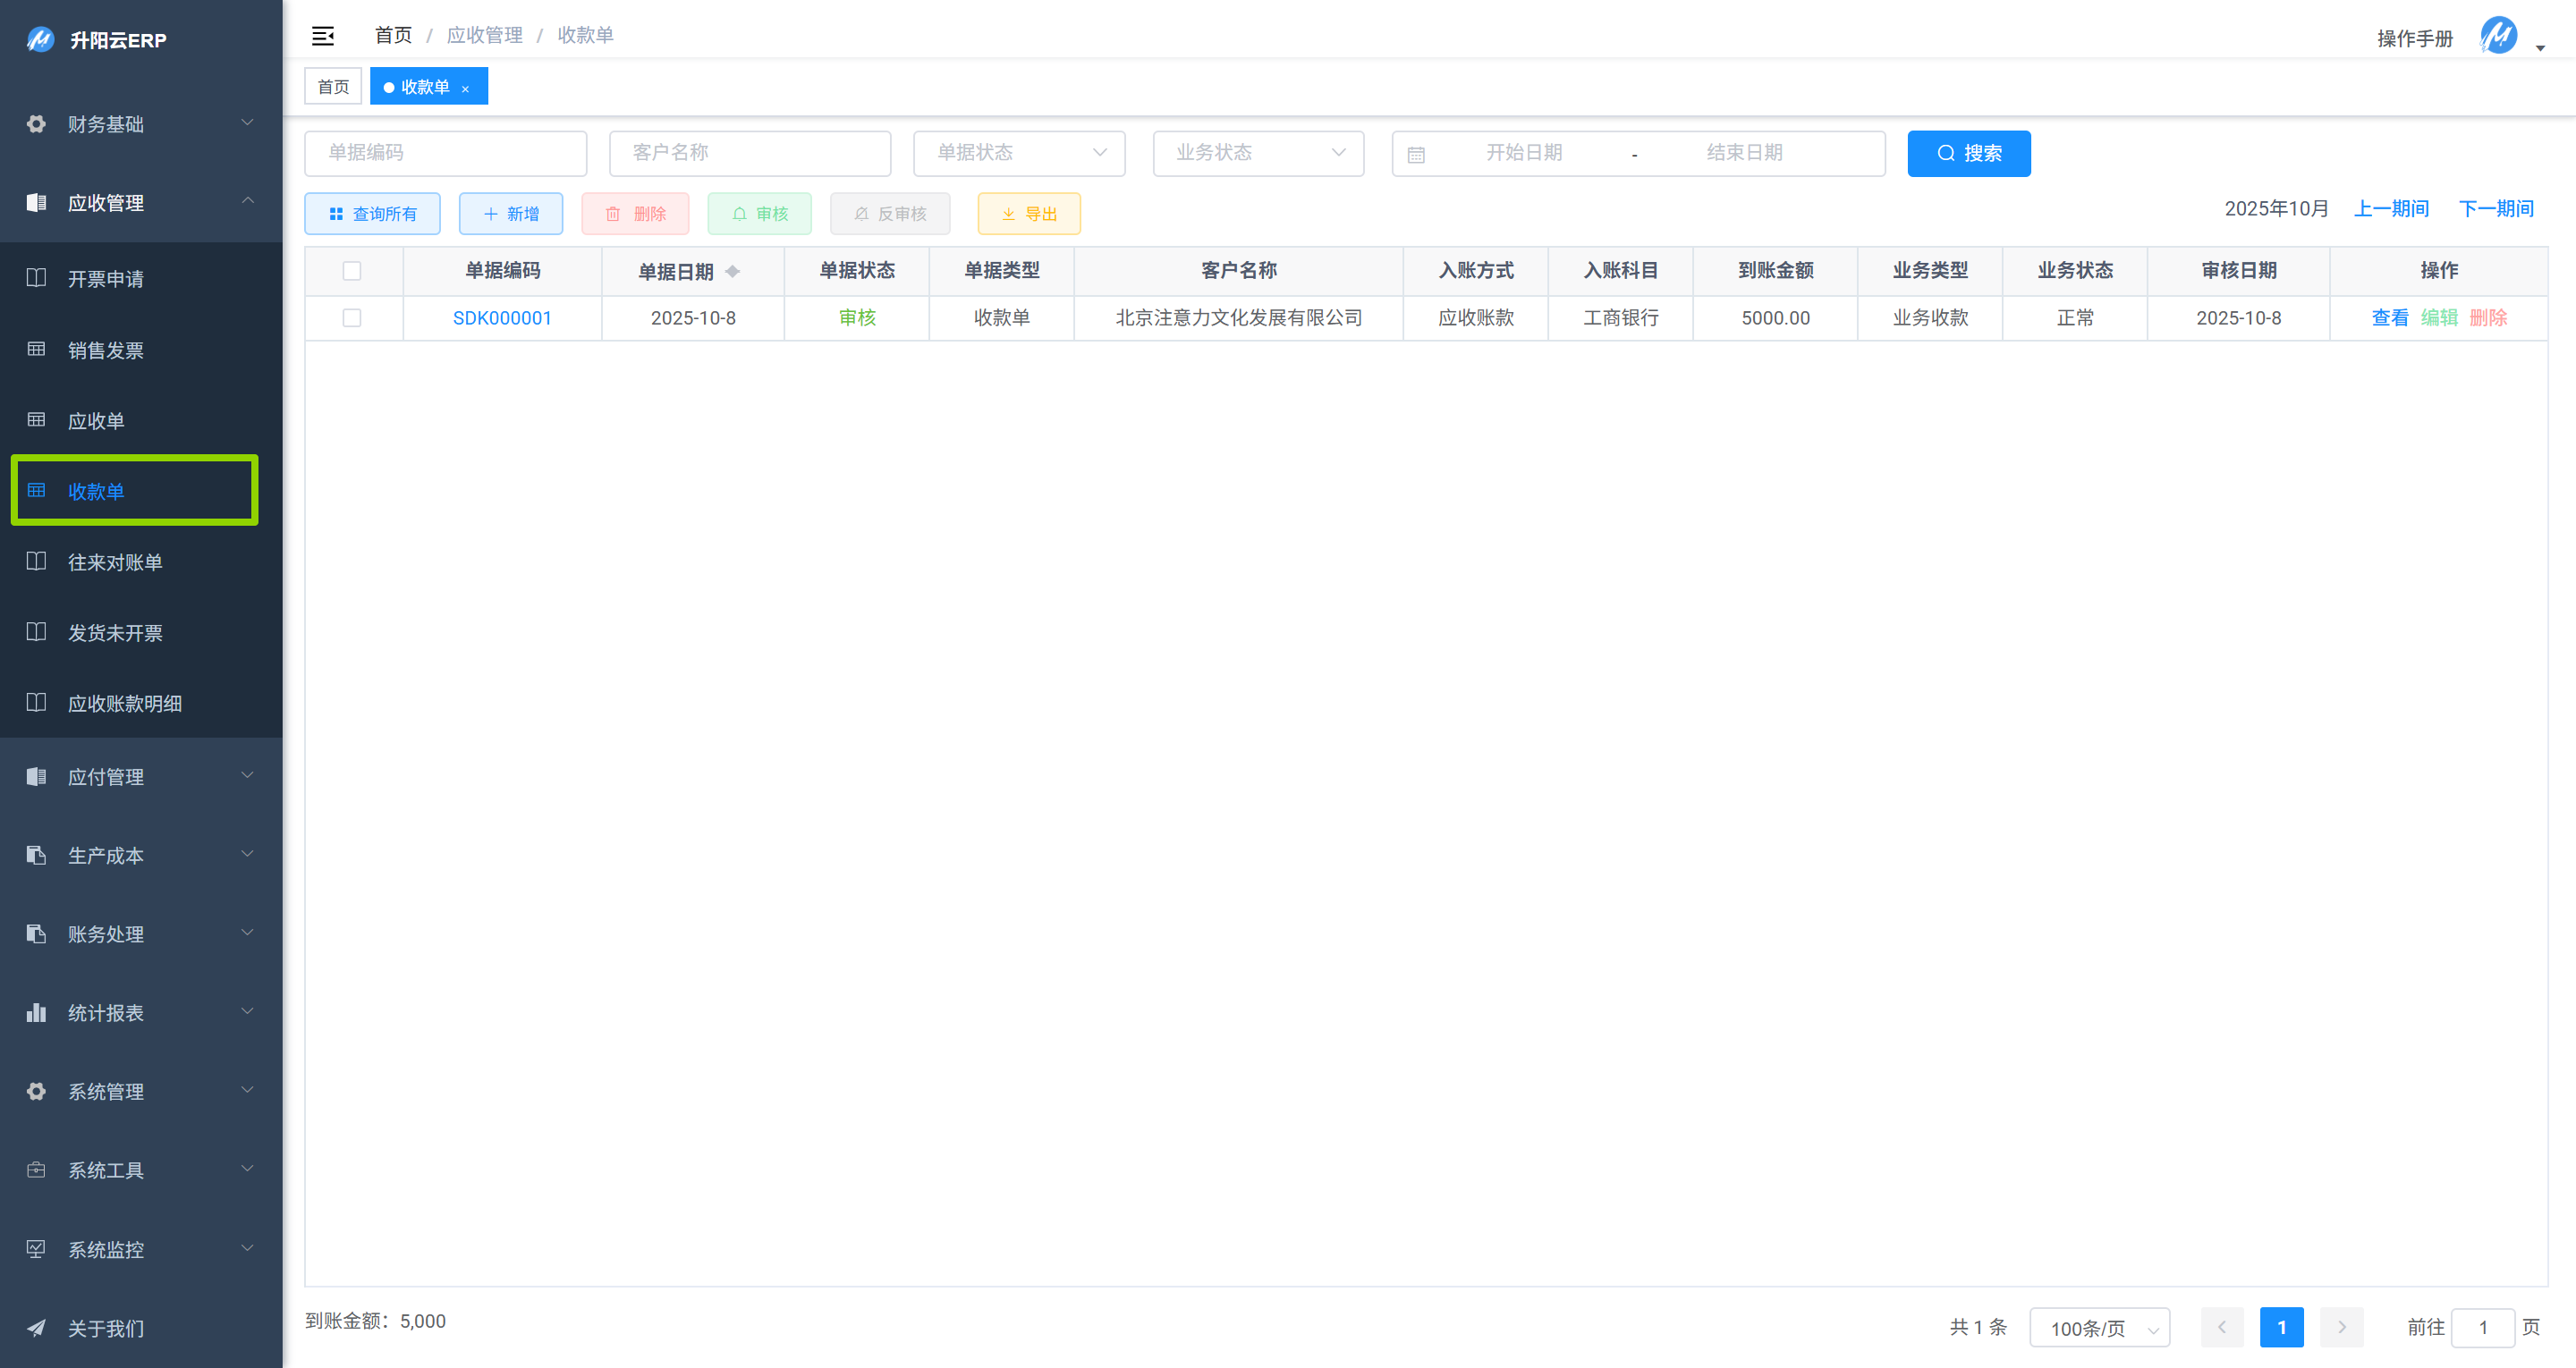Image resolution: width=2576 pixels, height=1368 pixels.
Task: Open the 业务状态 dropdown filter
Action: [1258, 153]
